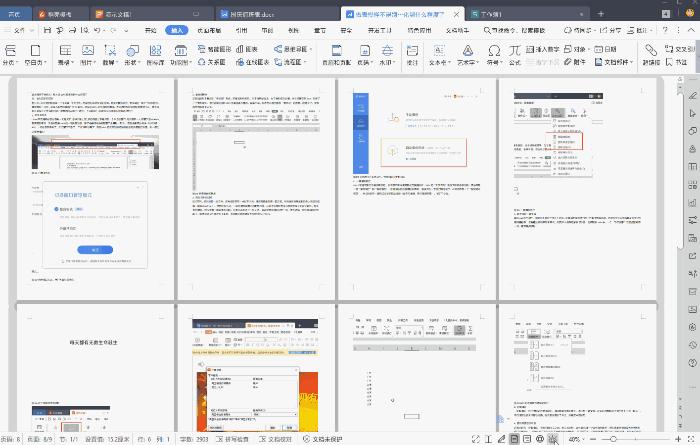Insert a Date
700x445 pixels.
(x=605, y=49)
